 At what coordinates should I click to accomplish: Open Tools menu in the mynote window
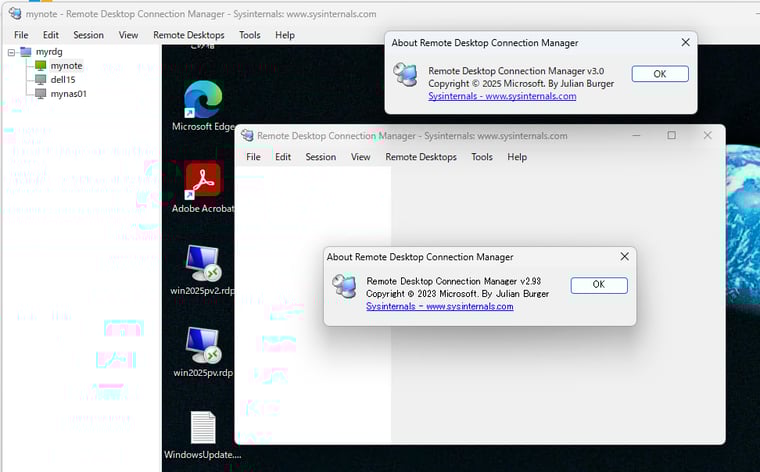250,35
